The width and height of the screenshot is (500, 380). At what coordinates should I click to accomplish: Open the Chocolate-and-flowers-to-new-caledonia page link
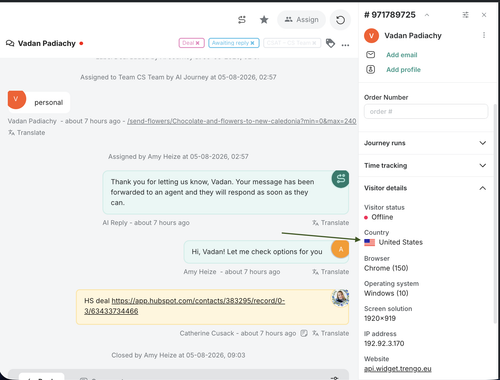(x=241, y=121)
